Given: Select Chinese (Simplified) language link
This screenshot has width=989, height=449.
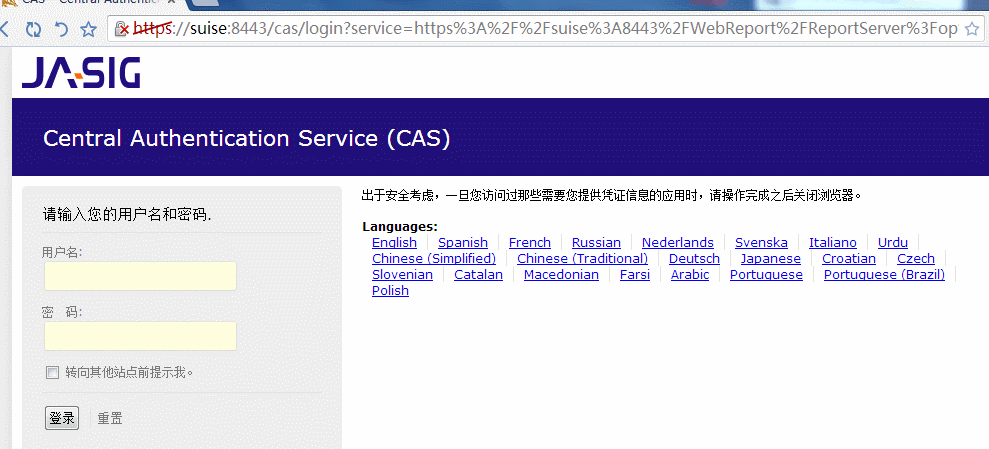Looking at the screenshot, I should point(434,259).
